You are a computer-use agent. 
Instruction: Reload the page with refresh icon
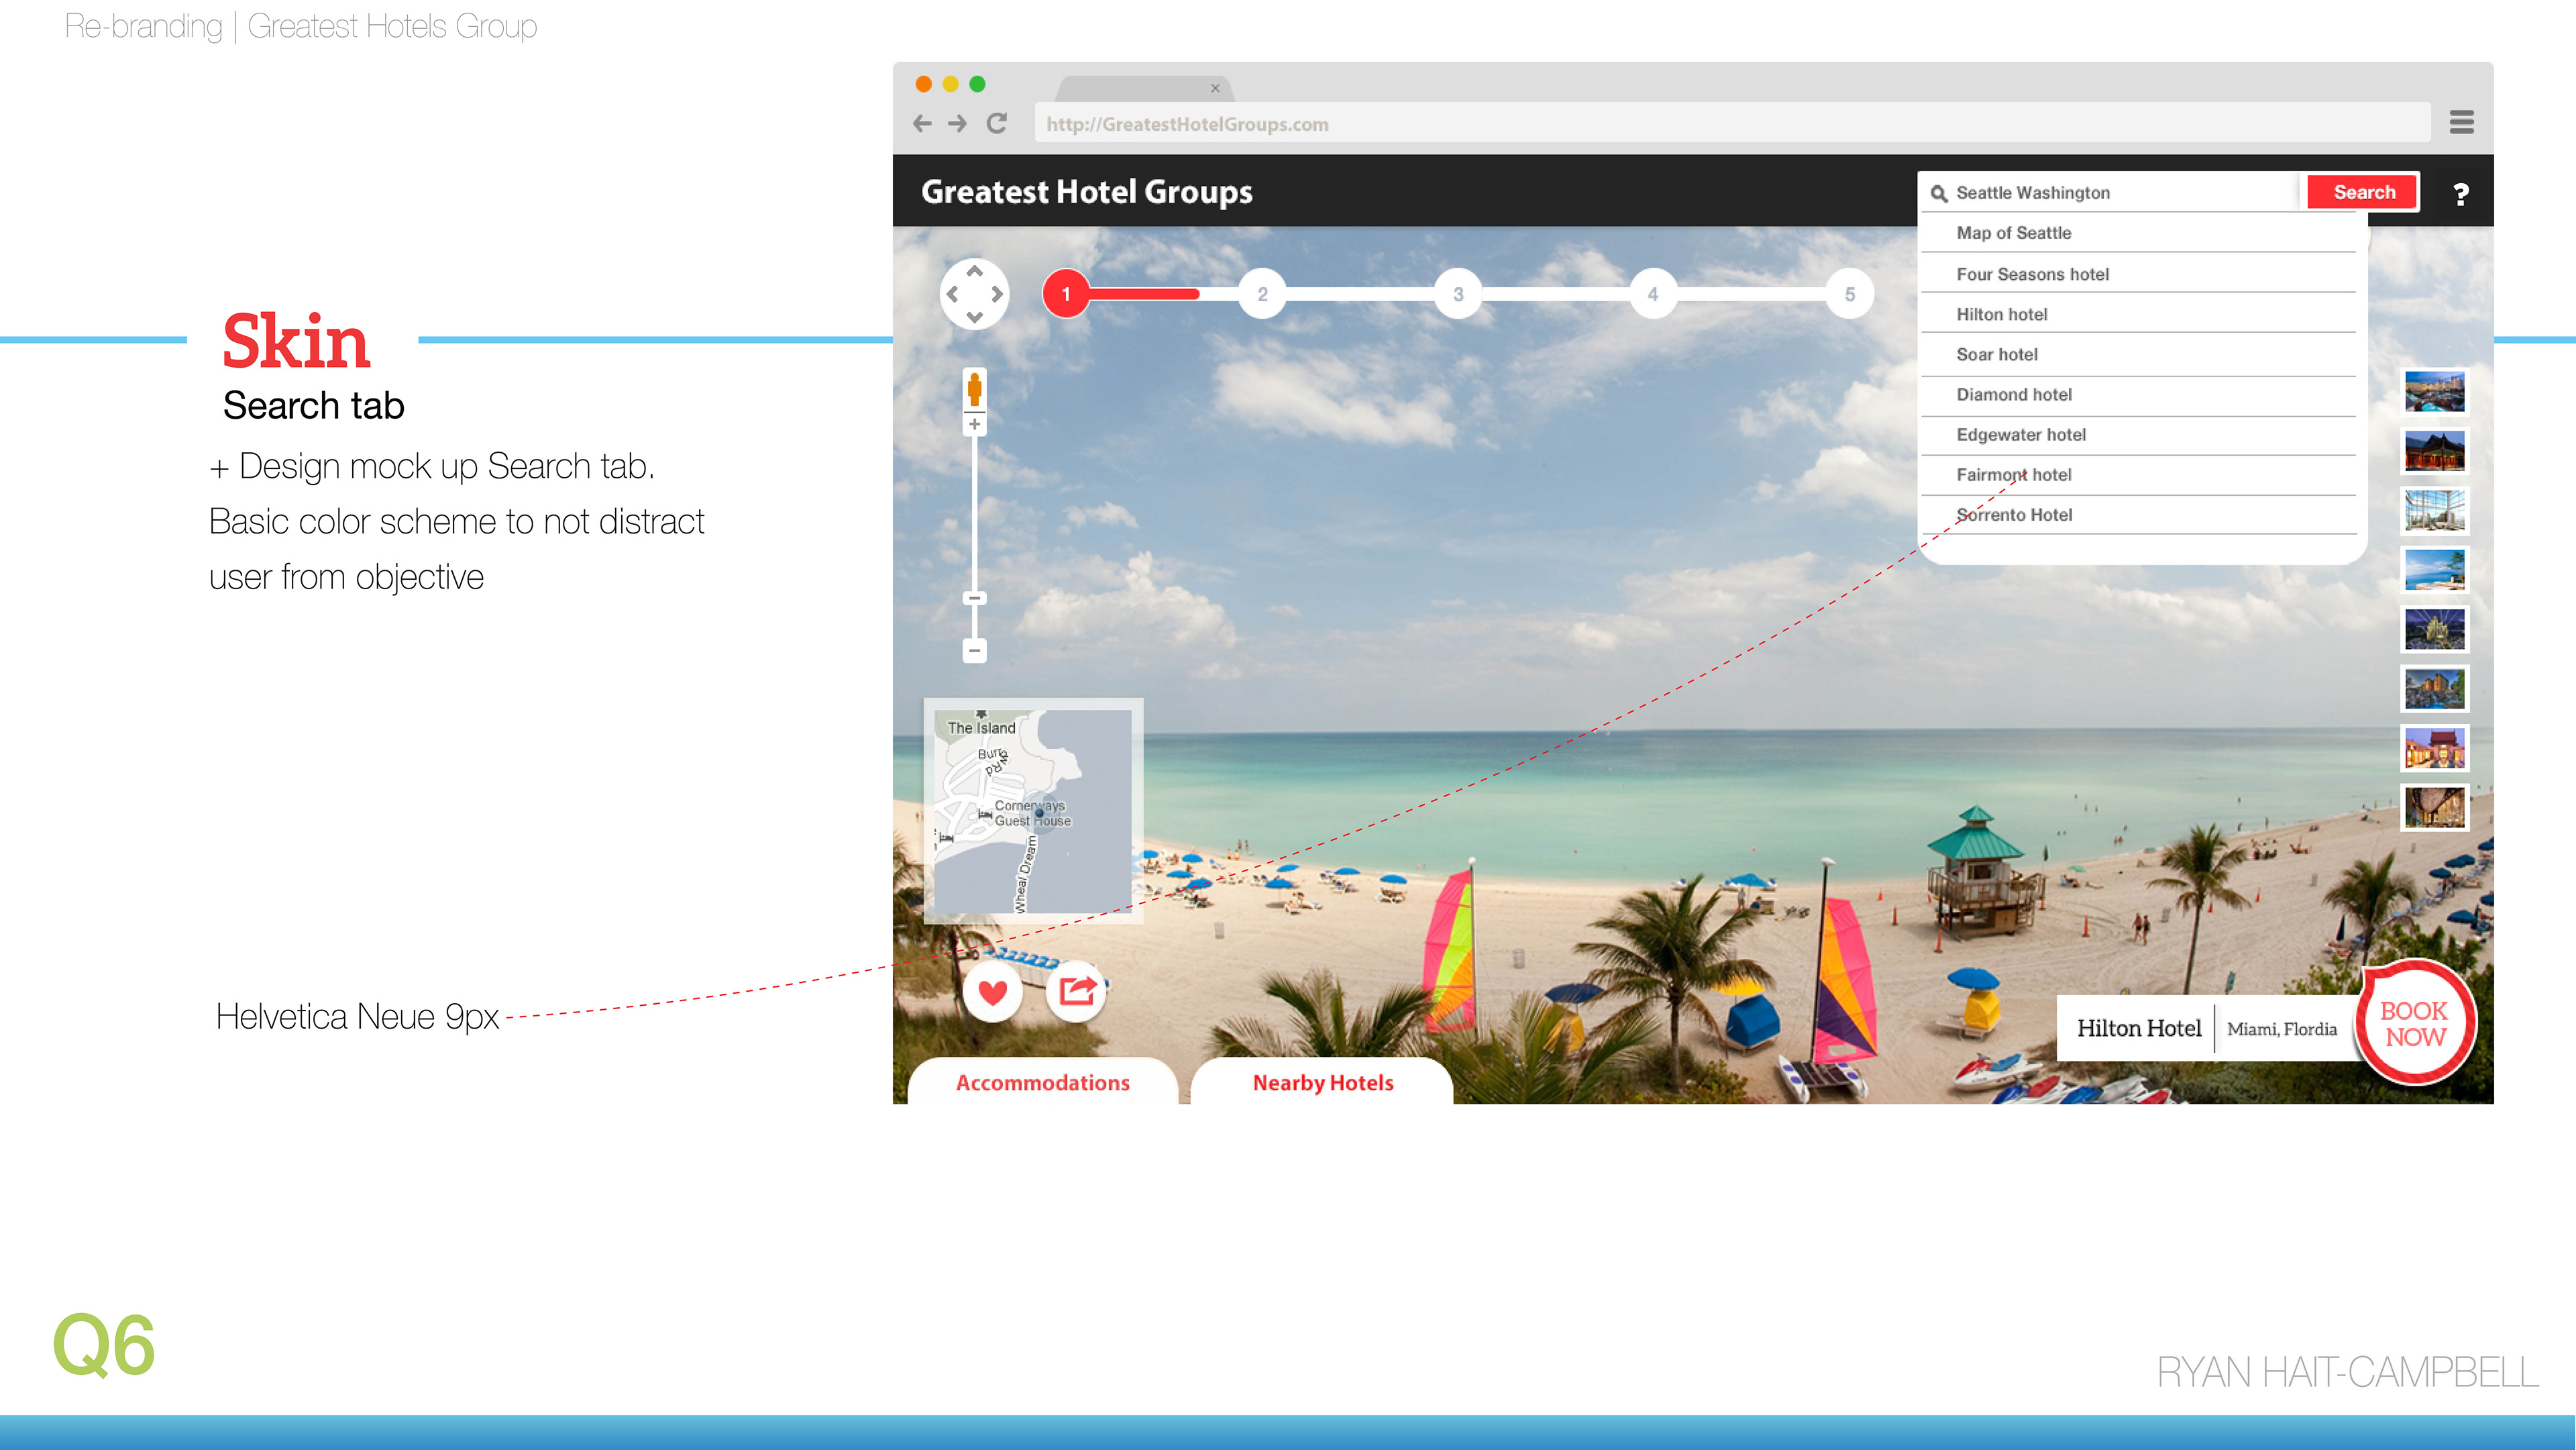(x=996, y=123)
